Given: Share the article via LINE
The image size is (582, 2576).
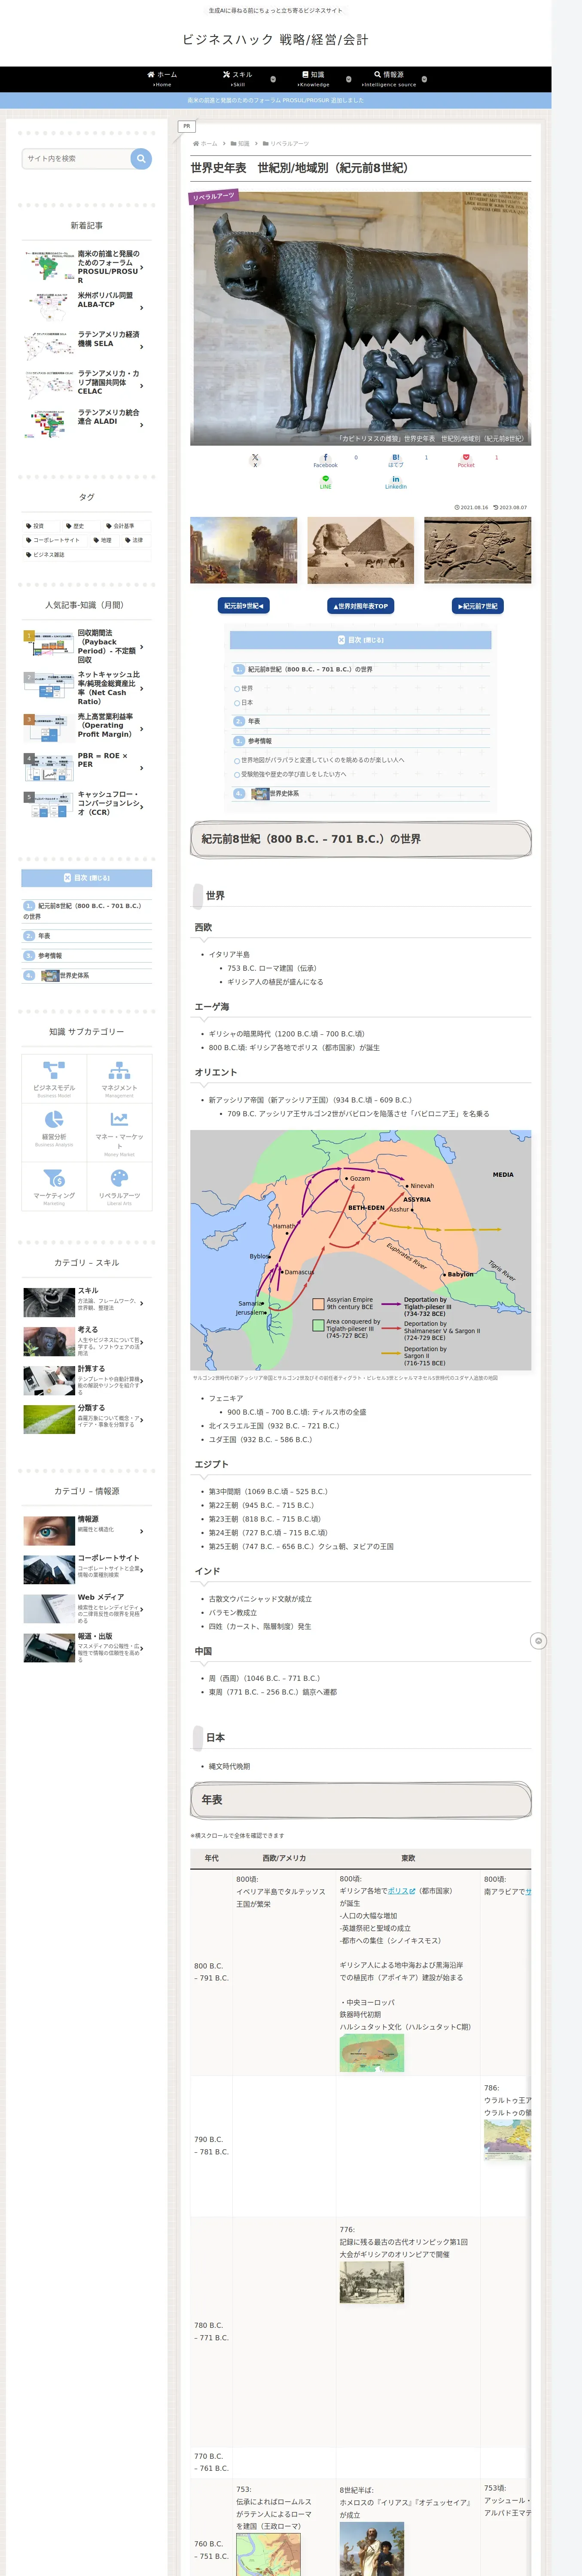Looking at the screenshot, I should pyautogui.click(x=325, y=482).
